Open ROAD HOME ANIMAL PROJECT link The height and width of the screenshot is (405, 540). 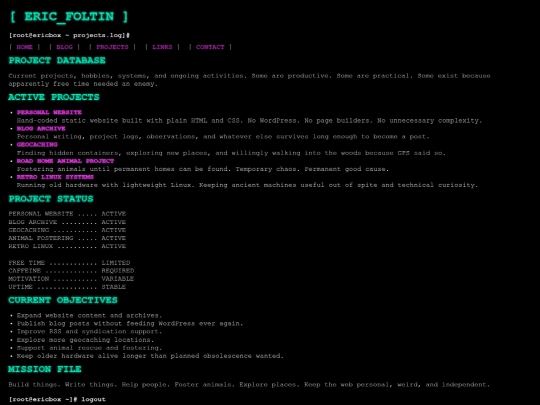pyautogui.click(x=65, y=161)
